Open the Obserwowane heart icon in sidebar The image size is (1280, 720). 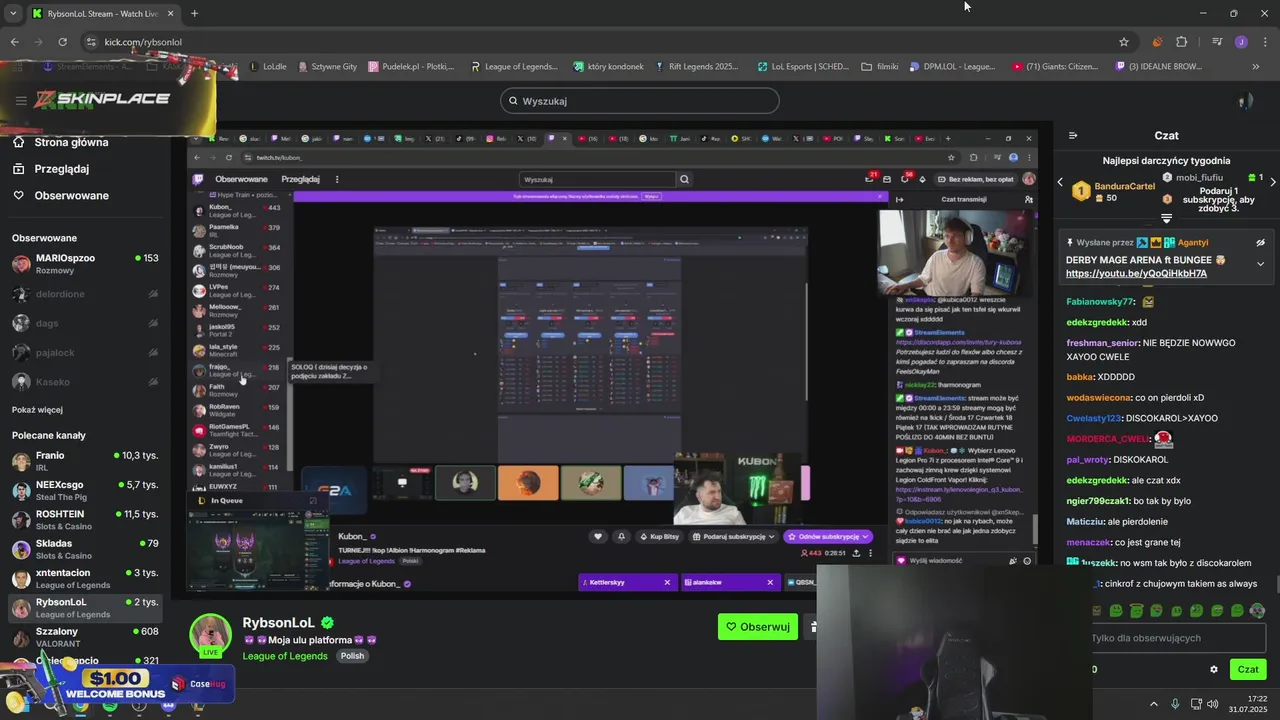(18, 195)
